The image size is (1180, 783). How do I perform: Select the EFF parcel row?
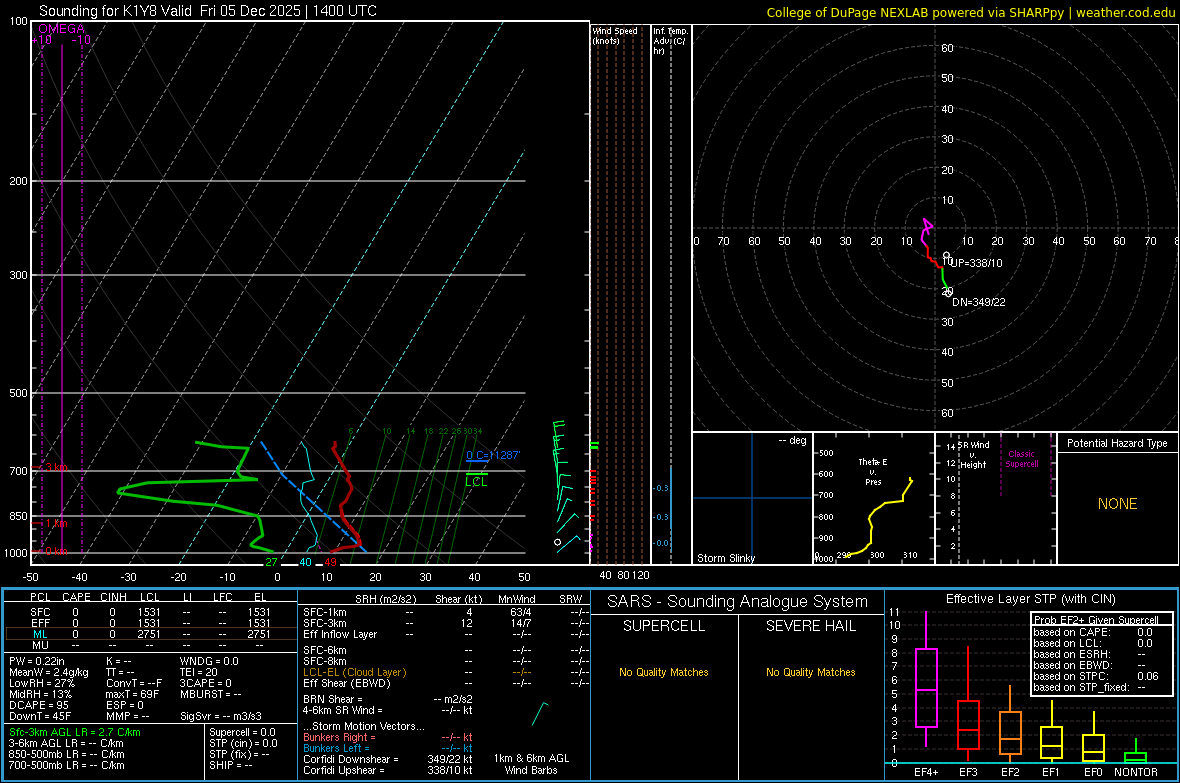click(x=150, y=623)
